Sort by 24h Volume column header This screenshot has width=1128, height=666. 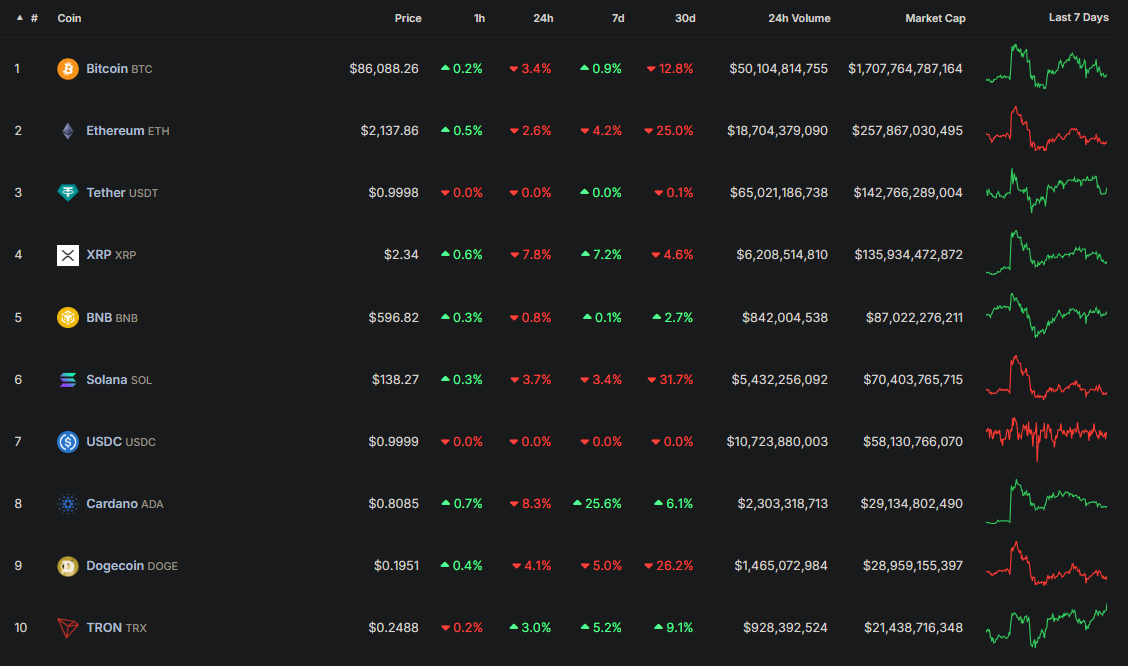798,18
